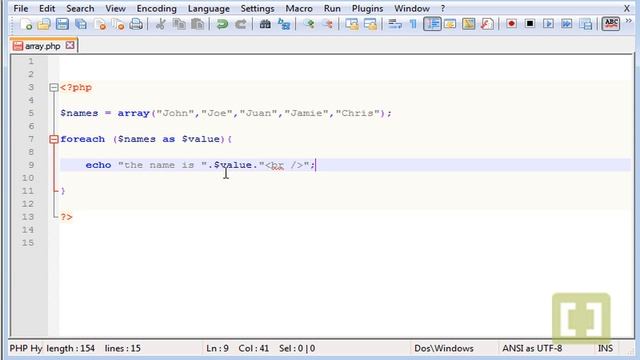Save the current recorded macro icon
The width and height of the screenshot is (640, 360).
tap(585, 24)
